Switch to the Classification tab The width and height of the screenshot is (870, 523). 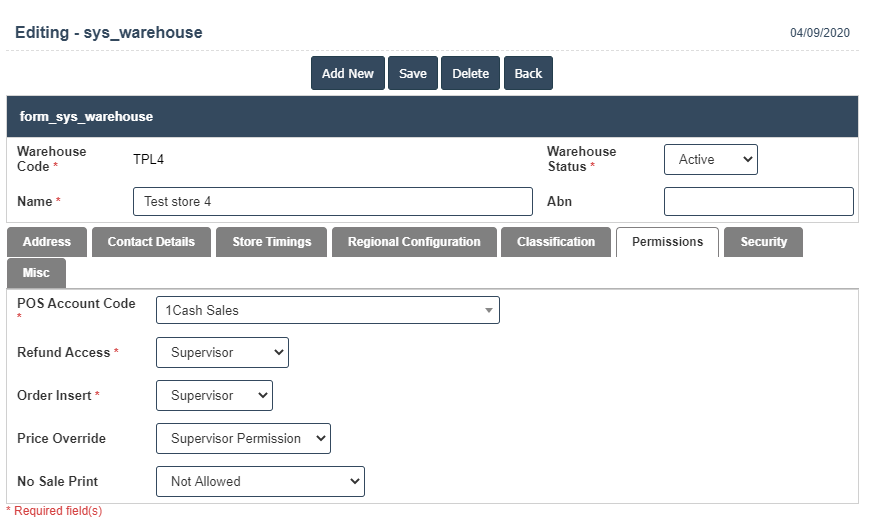(x=556, y=242)
